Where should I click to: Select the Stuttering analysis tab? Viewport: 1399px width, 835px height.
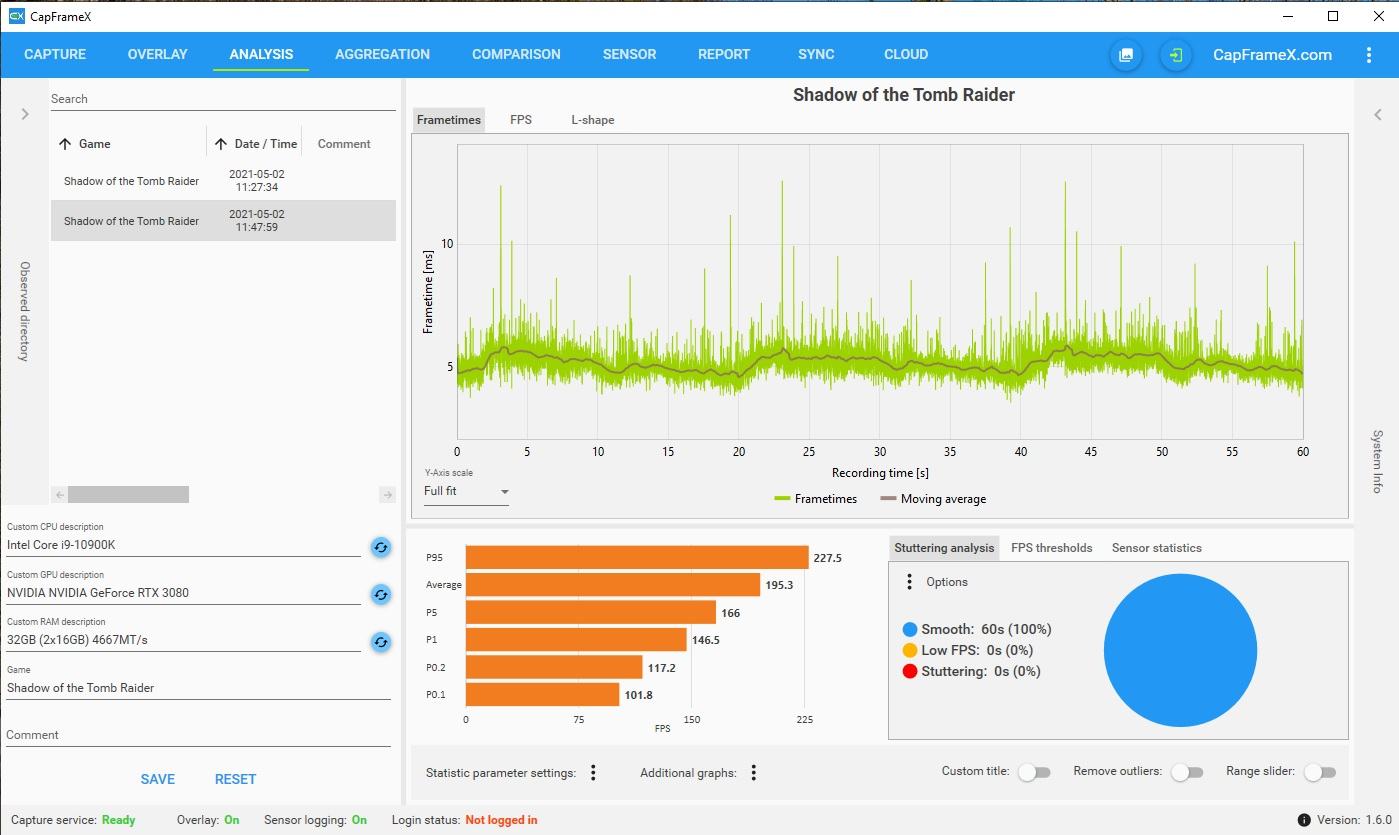(x=945, y=548)
